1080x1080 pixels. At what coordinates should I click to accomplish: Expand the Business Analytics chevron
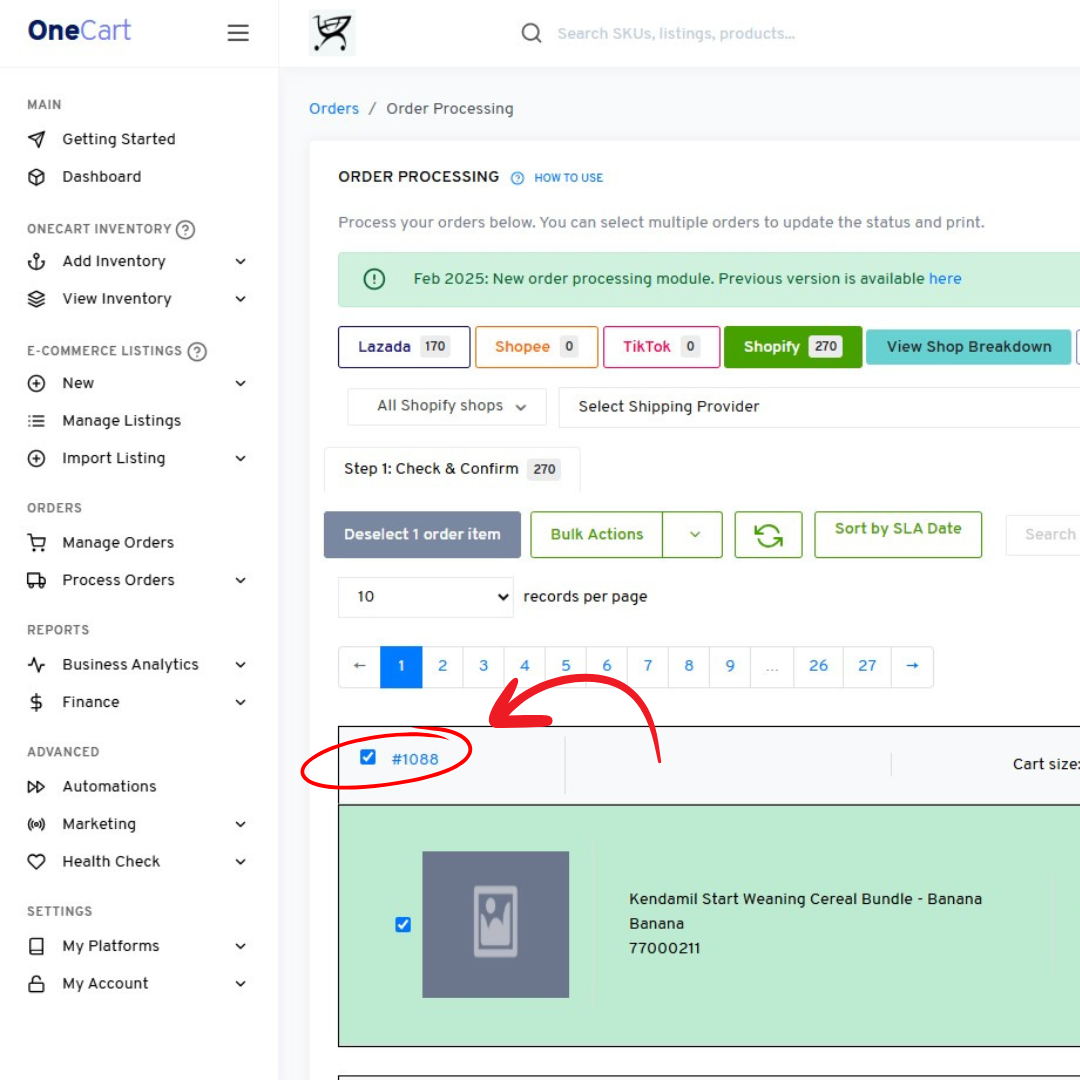[240, 665]
